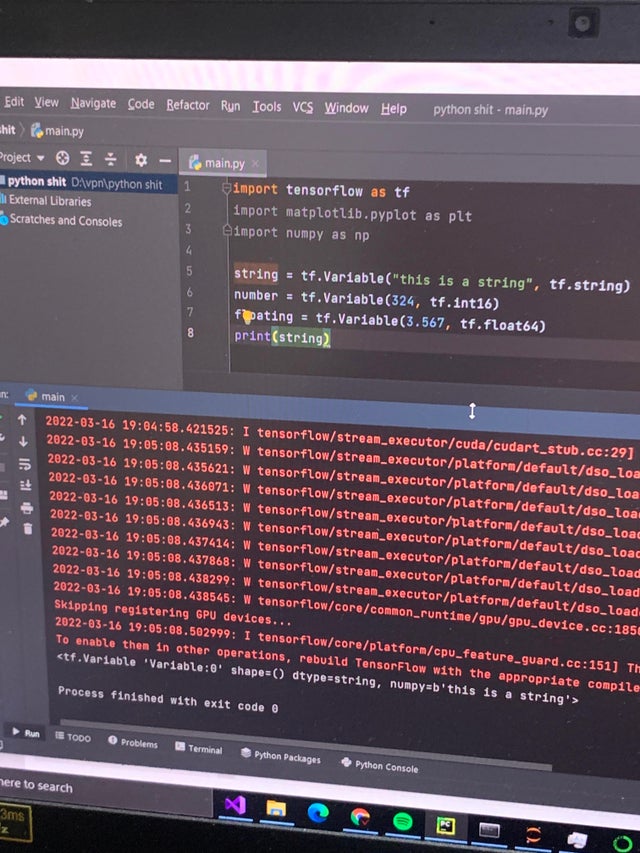
Task: Open File Explorer from the taskbar
Action: (x=276, y=808)
